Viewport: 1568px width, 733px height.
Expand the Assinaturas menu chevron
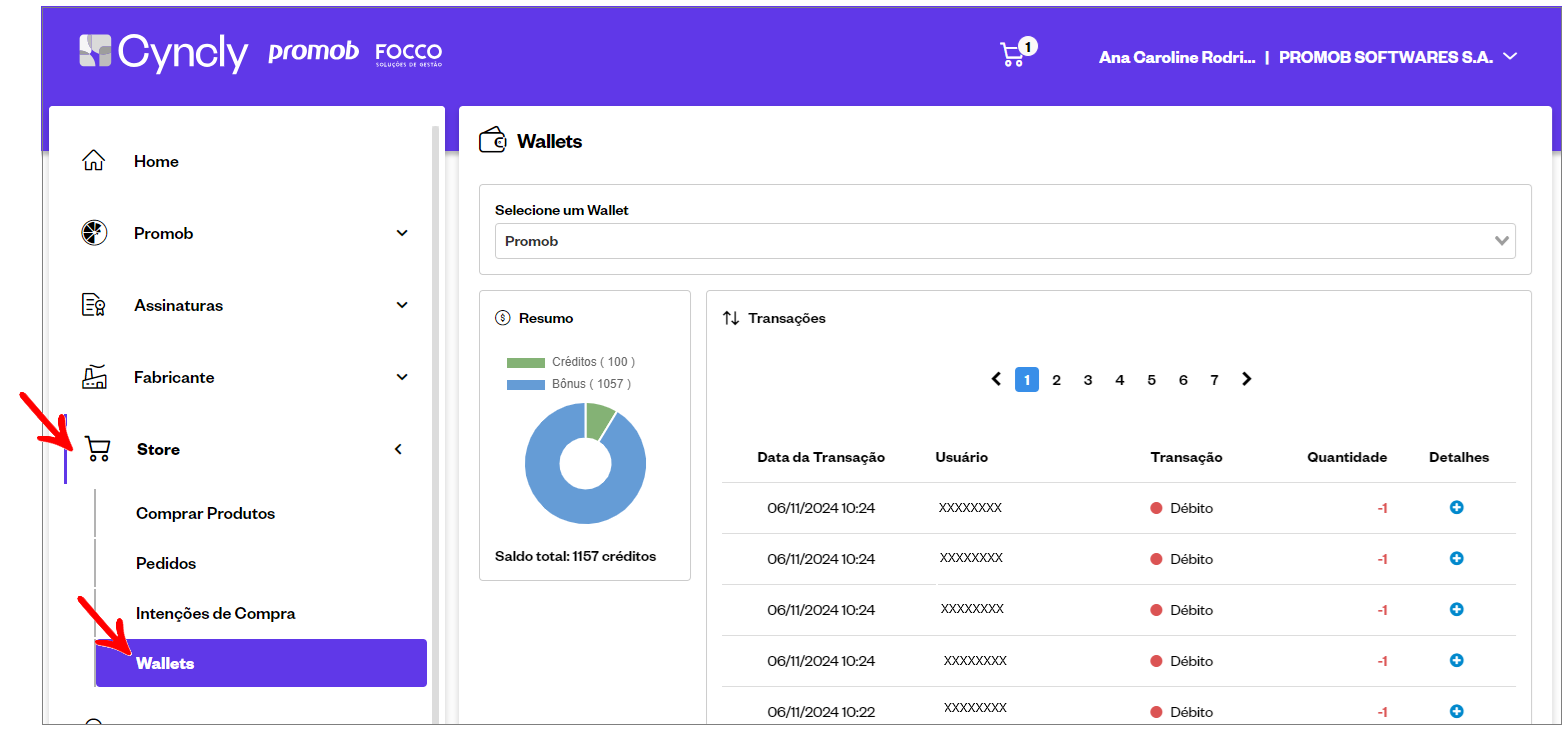(x=402, y=305)
